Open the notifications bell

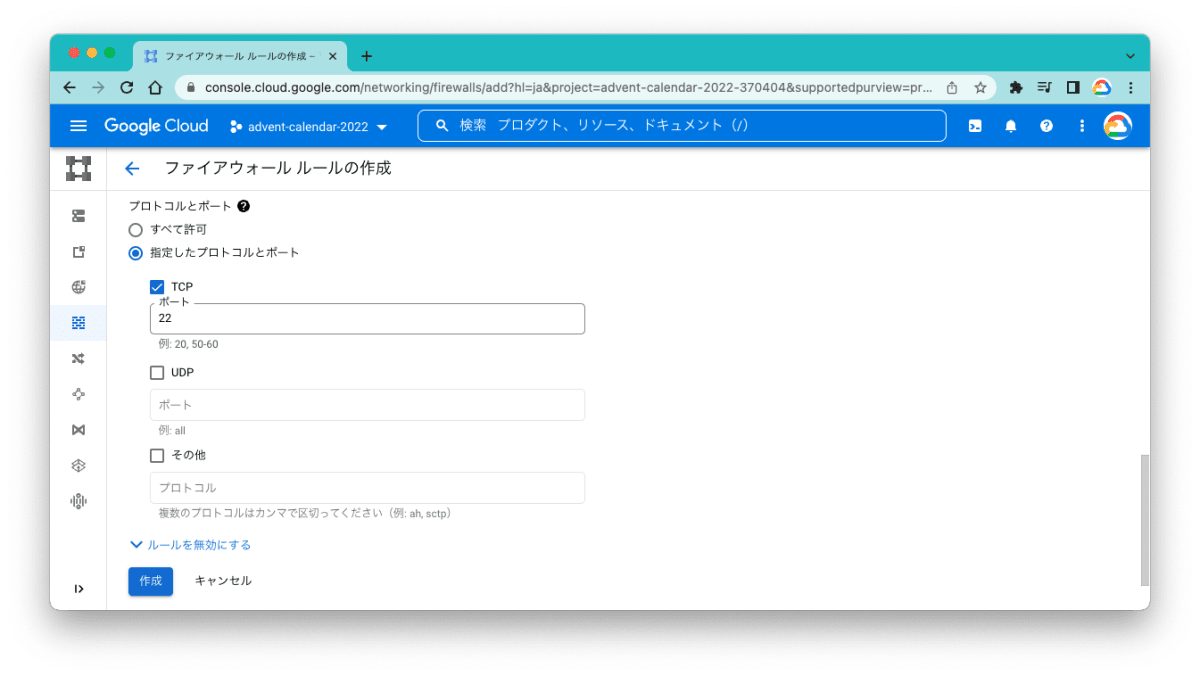point(1011,126)
